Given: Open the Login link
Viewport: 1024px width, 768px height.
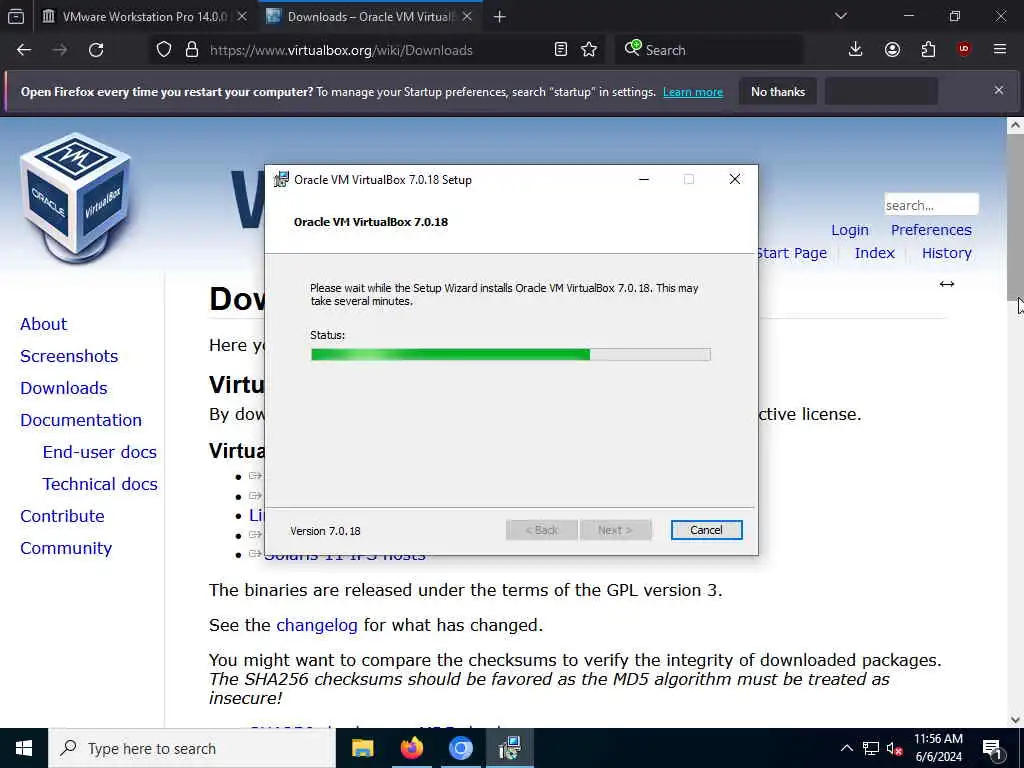Looking at the screenshot, I should point(850,230).
